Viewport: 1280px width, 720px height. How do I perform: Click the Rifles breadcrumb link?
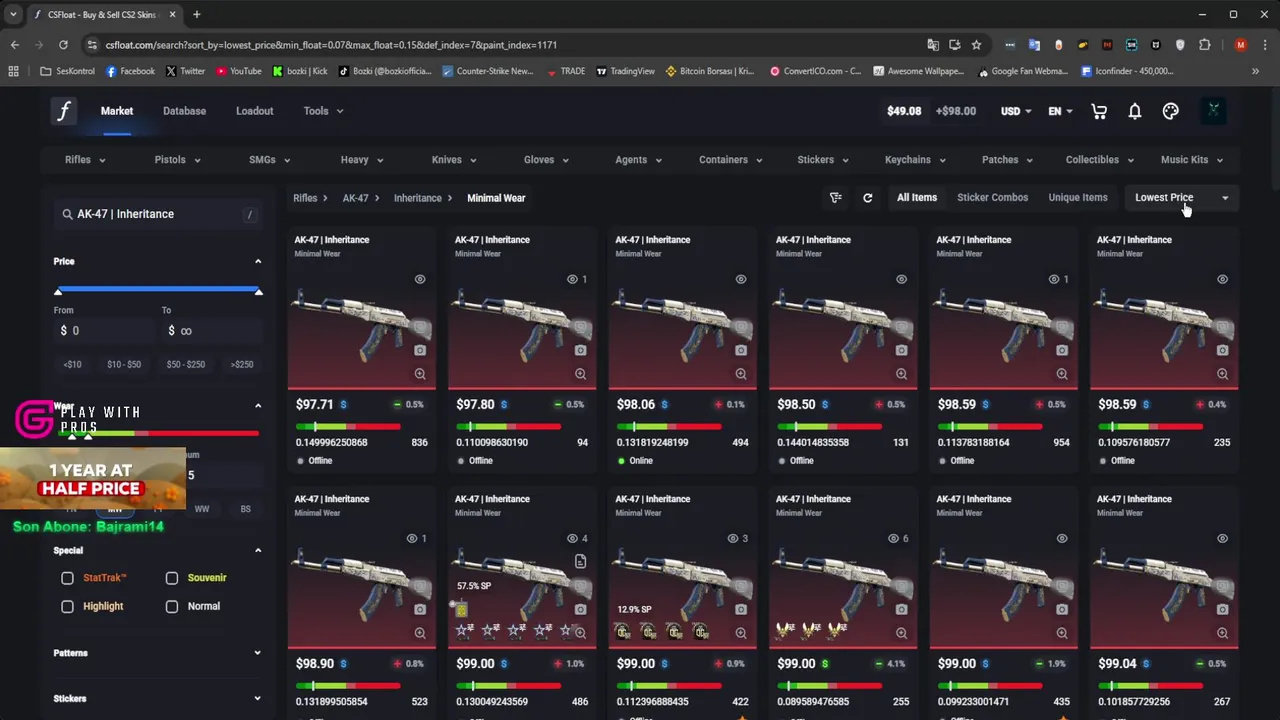click(305, 198)
